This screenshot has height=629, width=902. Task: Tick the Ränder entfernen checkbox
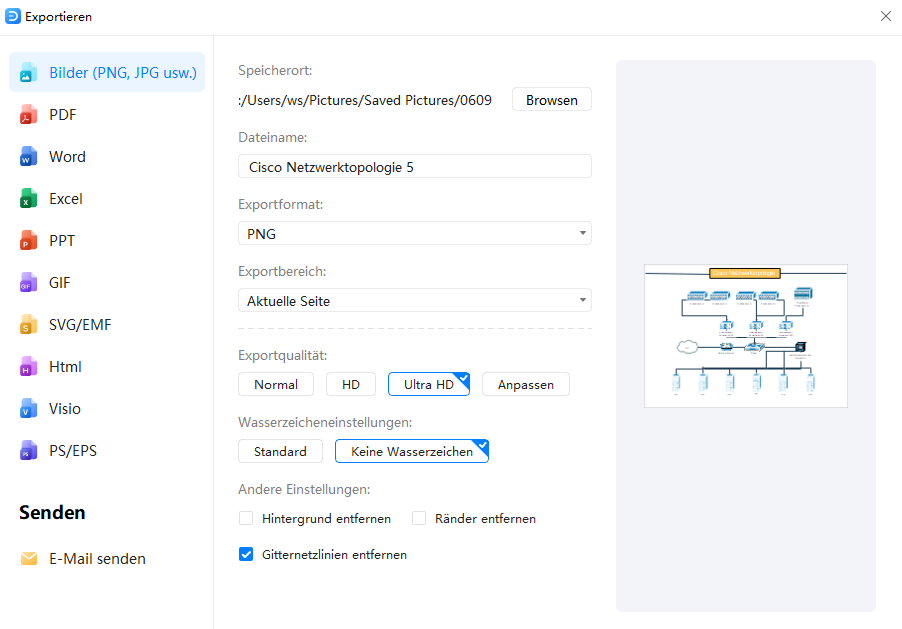pyautogui.click(x=419, y=519)
